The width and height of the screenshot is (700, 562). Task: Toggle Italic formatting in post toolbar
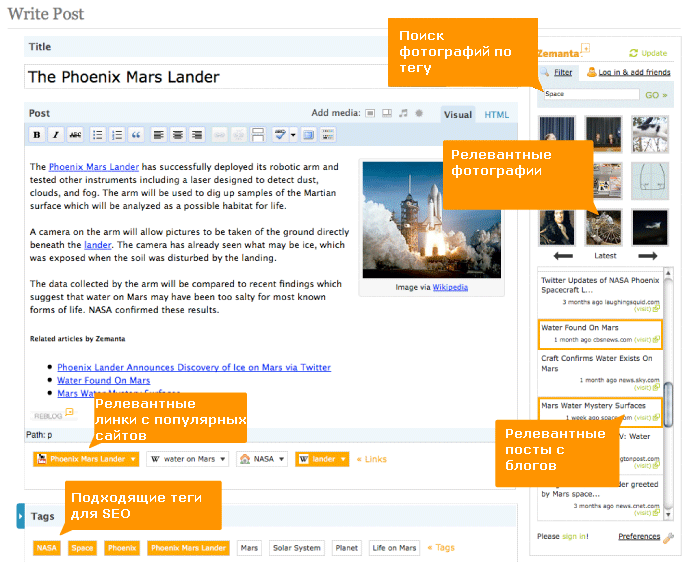tap(56, 134)
